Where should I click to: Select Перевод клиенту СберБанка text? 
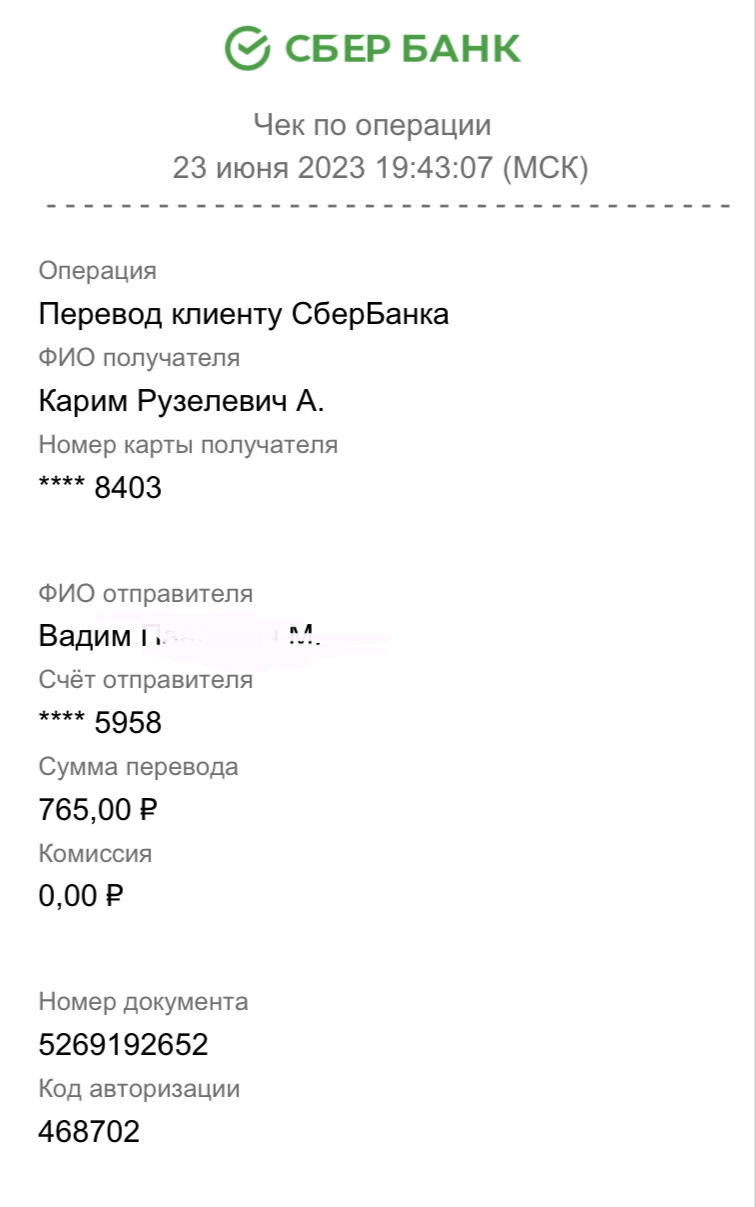[244, 314]
